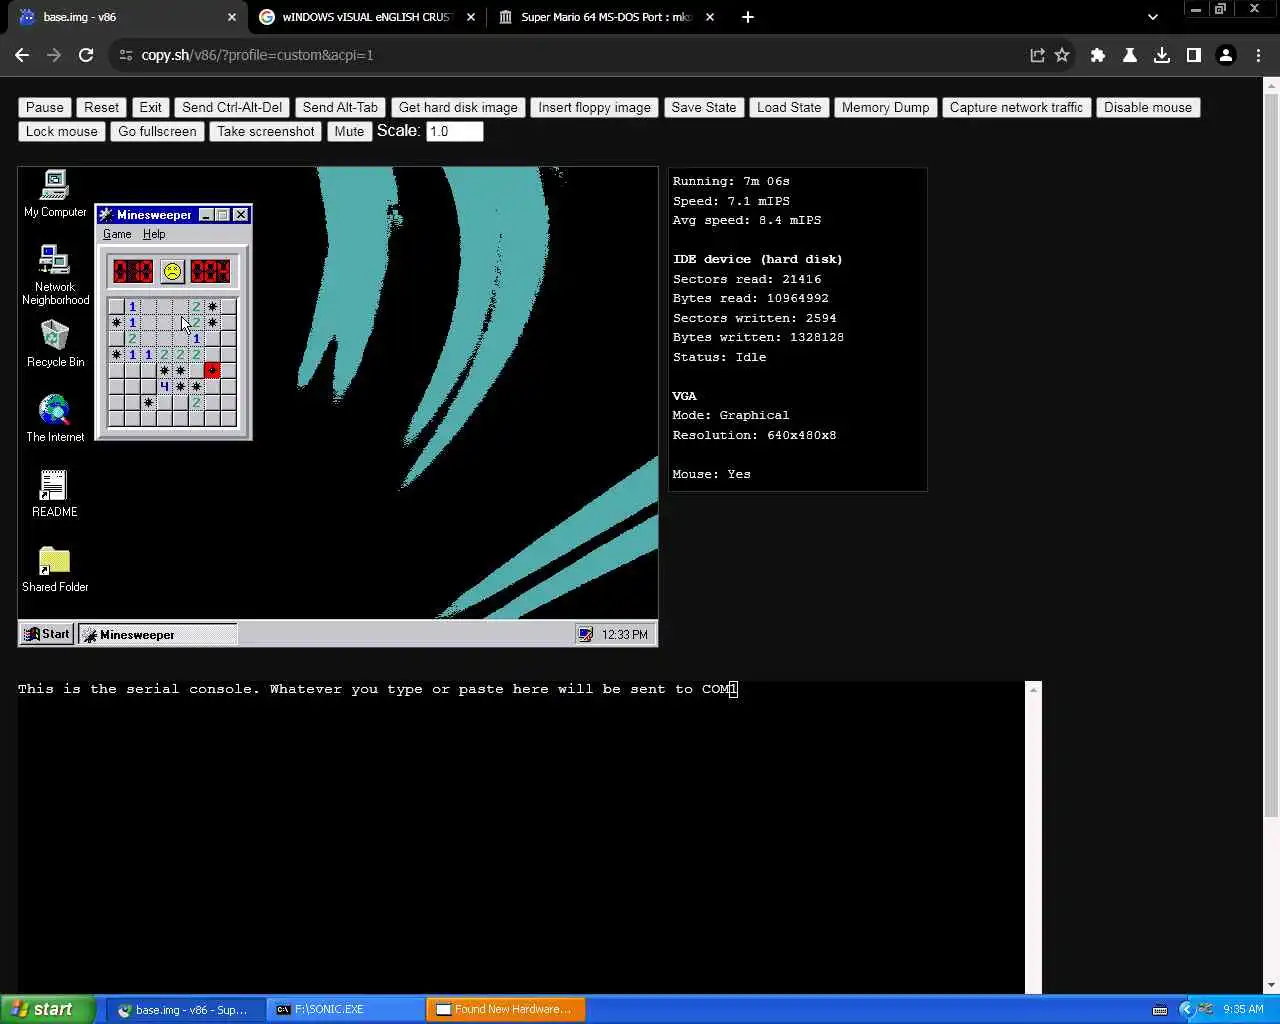Click the keyboard icon in host system tray
1280x1024 pixels.
point(1160,1010)
